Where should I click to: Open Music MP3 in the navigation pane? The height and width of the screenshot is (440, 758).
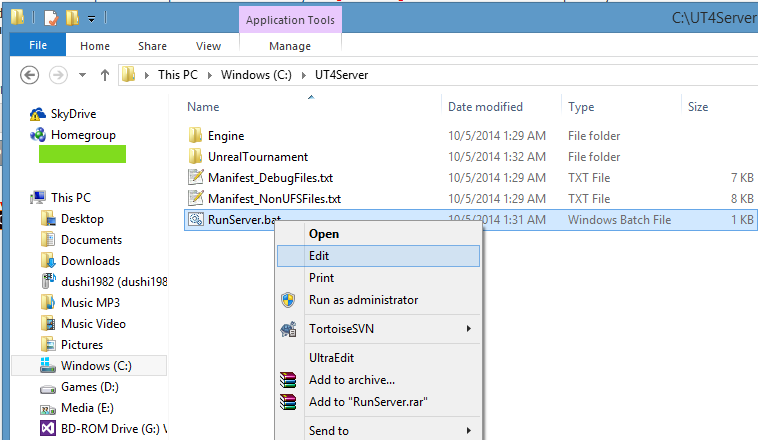pos(90,303)
